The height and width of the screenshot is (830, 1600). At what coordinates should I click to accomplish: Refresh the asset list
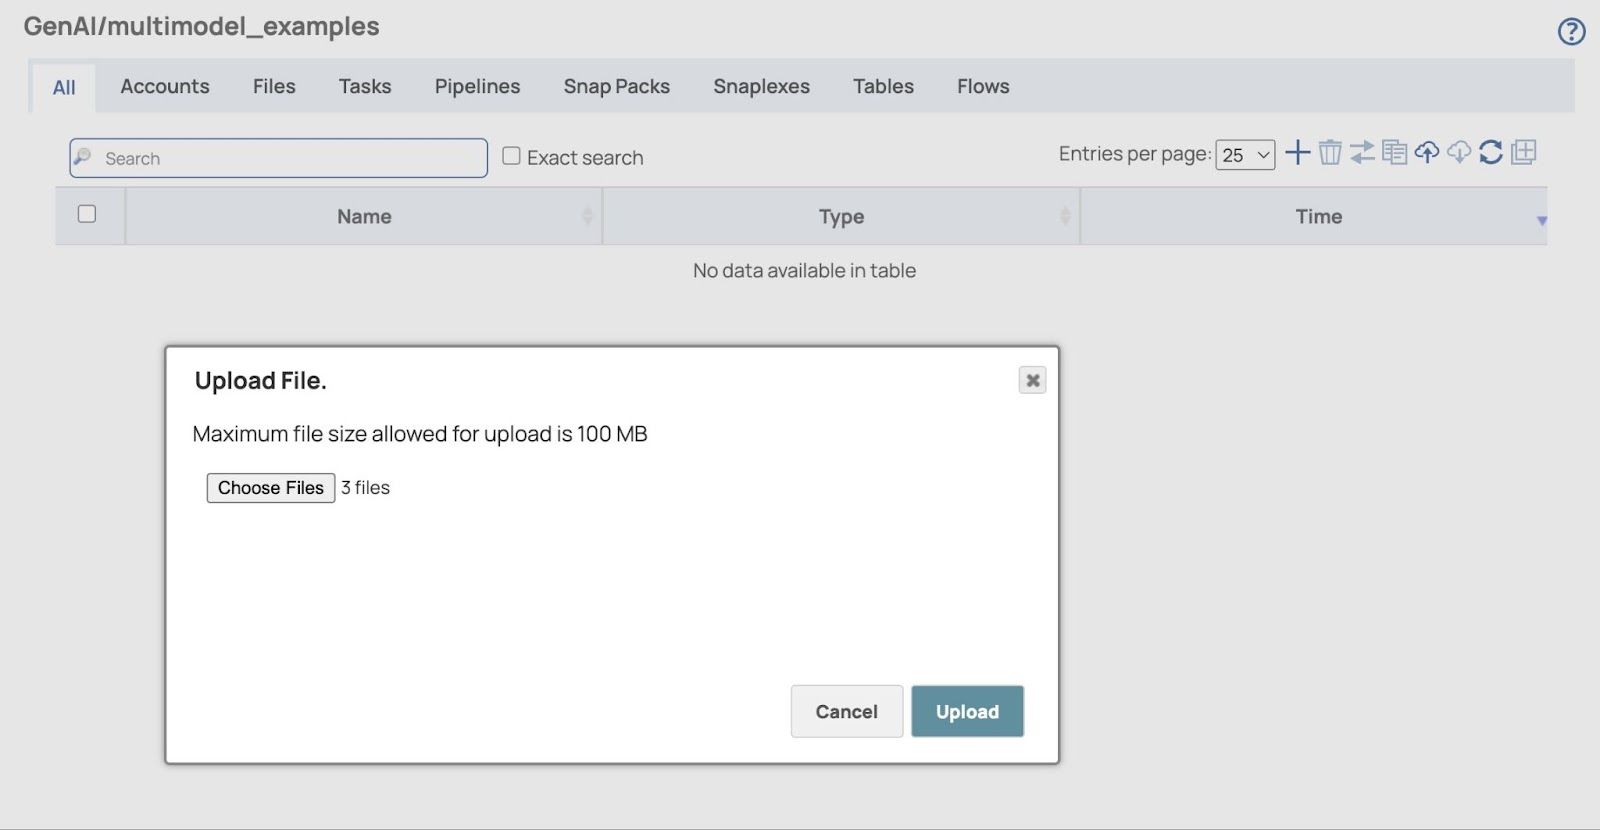pyautogui.click(x=1491, y=152)
